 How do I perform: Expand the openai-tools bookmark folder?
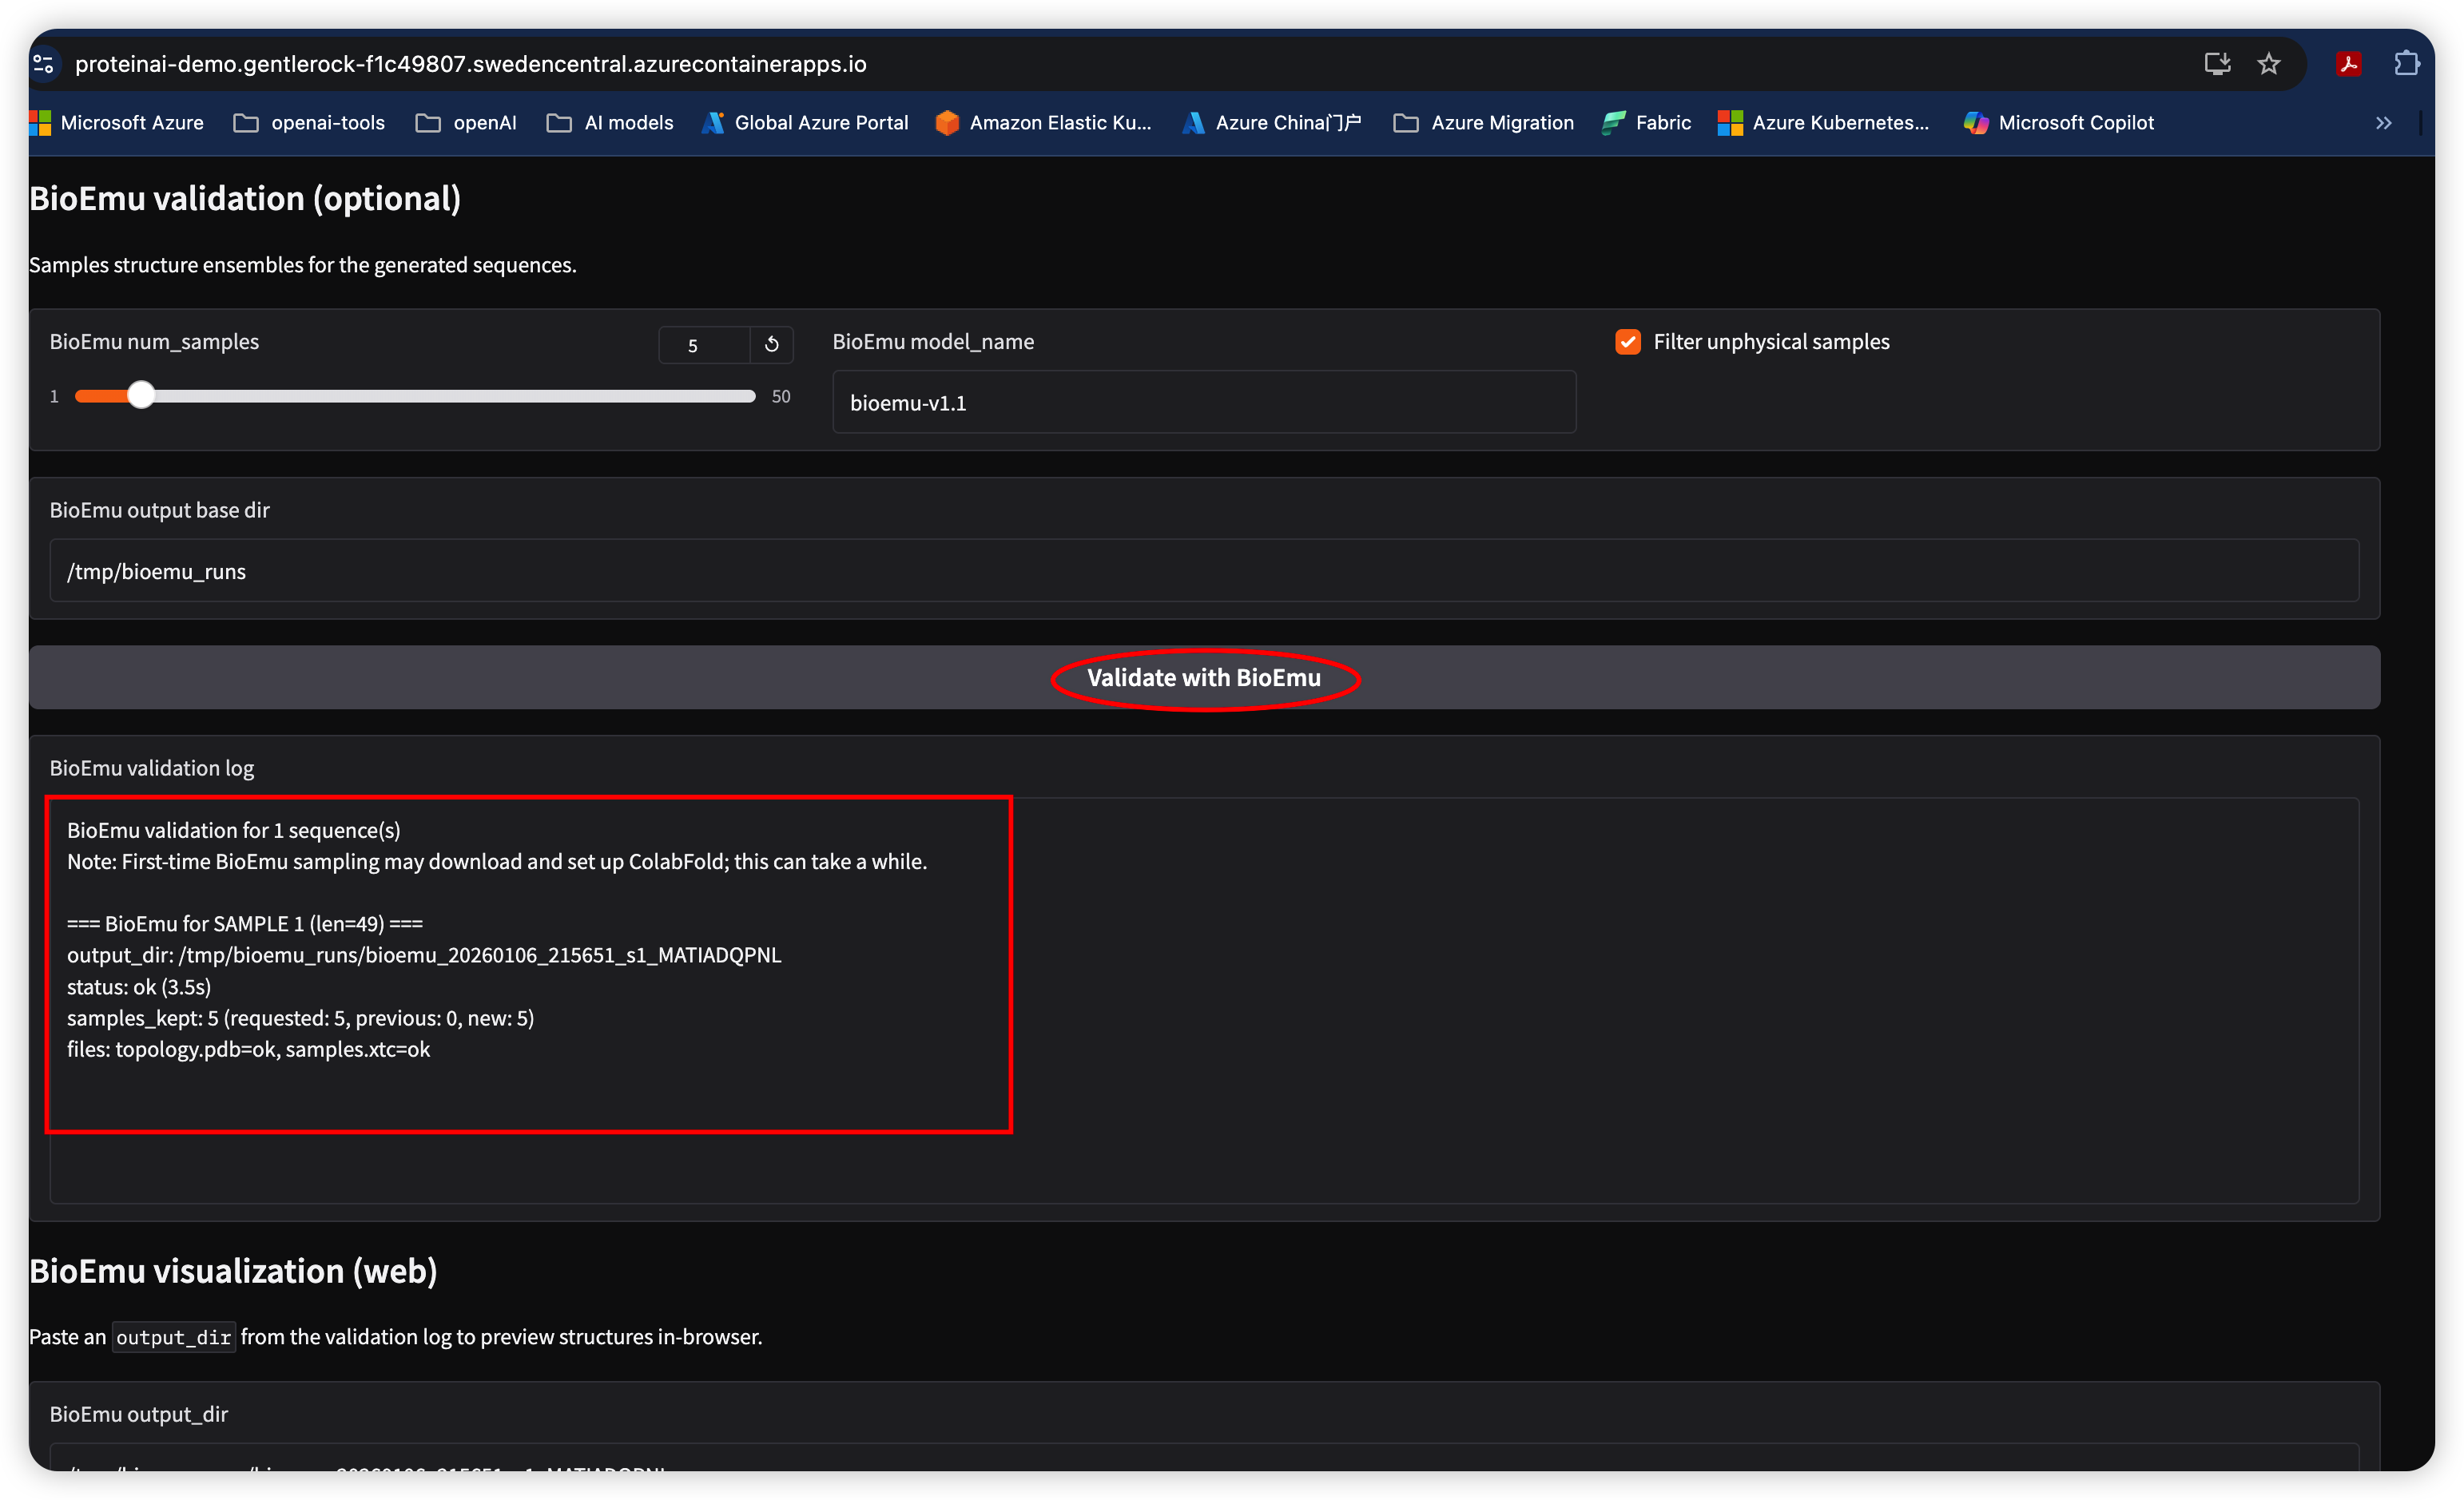(x=309, y=122)
